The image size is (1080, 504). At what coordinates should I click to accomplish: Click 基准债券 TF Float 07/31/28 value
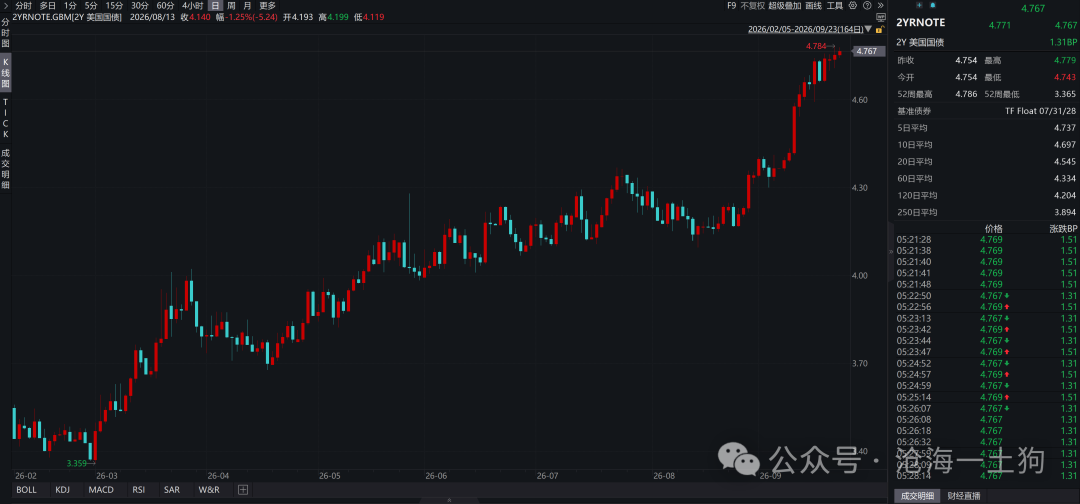coord(1041,111)
